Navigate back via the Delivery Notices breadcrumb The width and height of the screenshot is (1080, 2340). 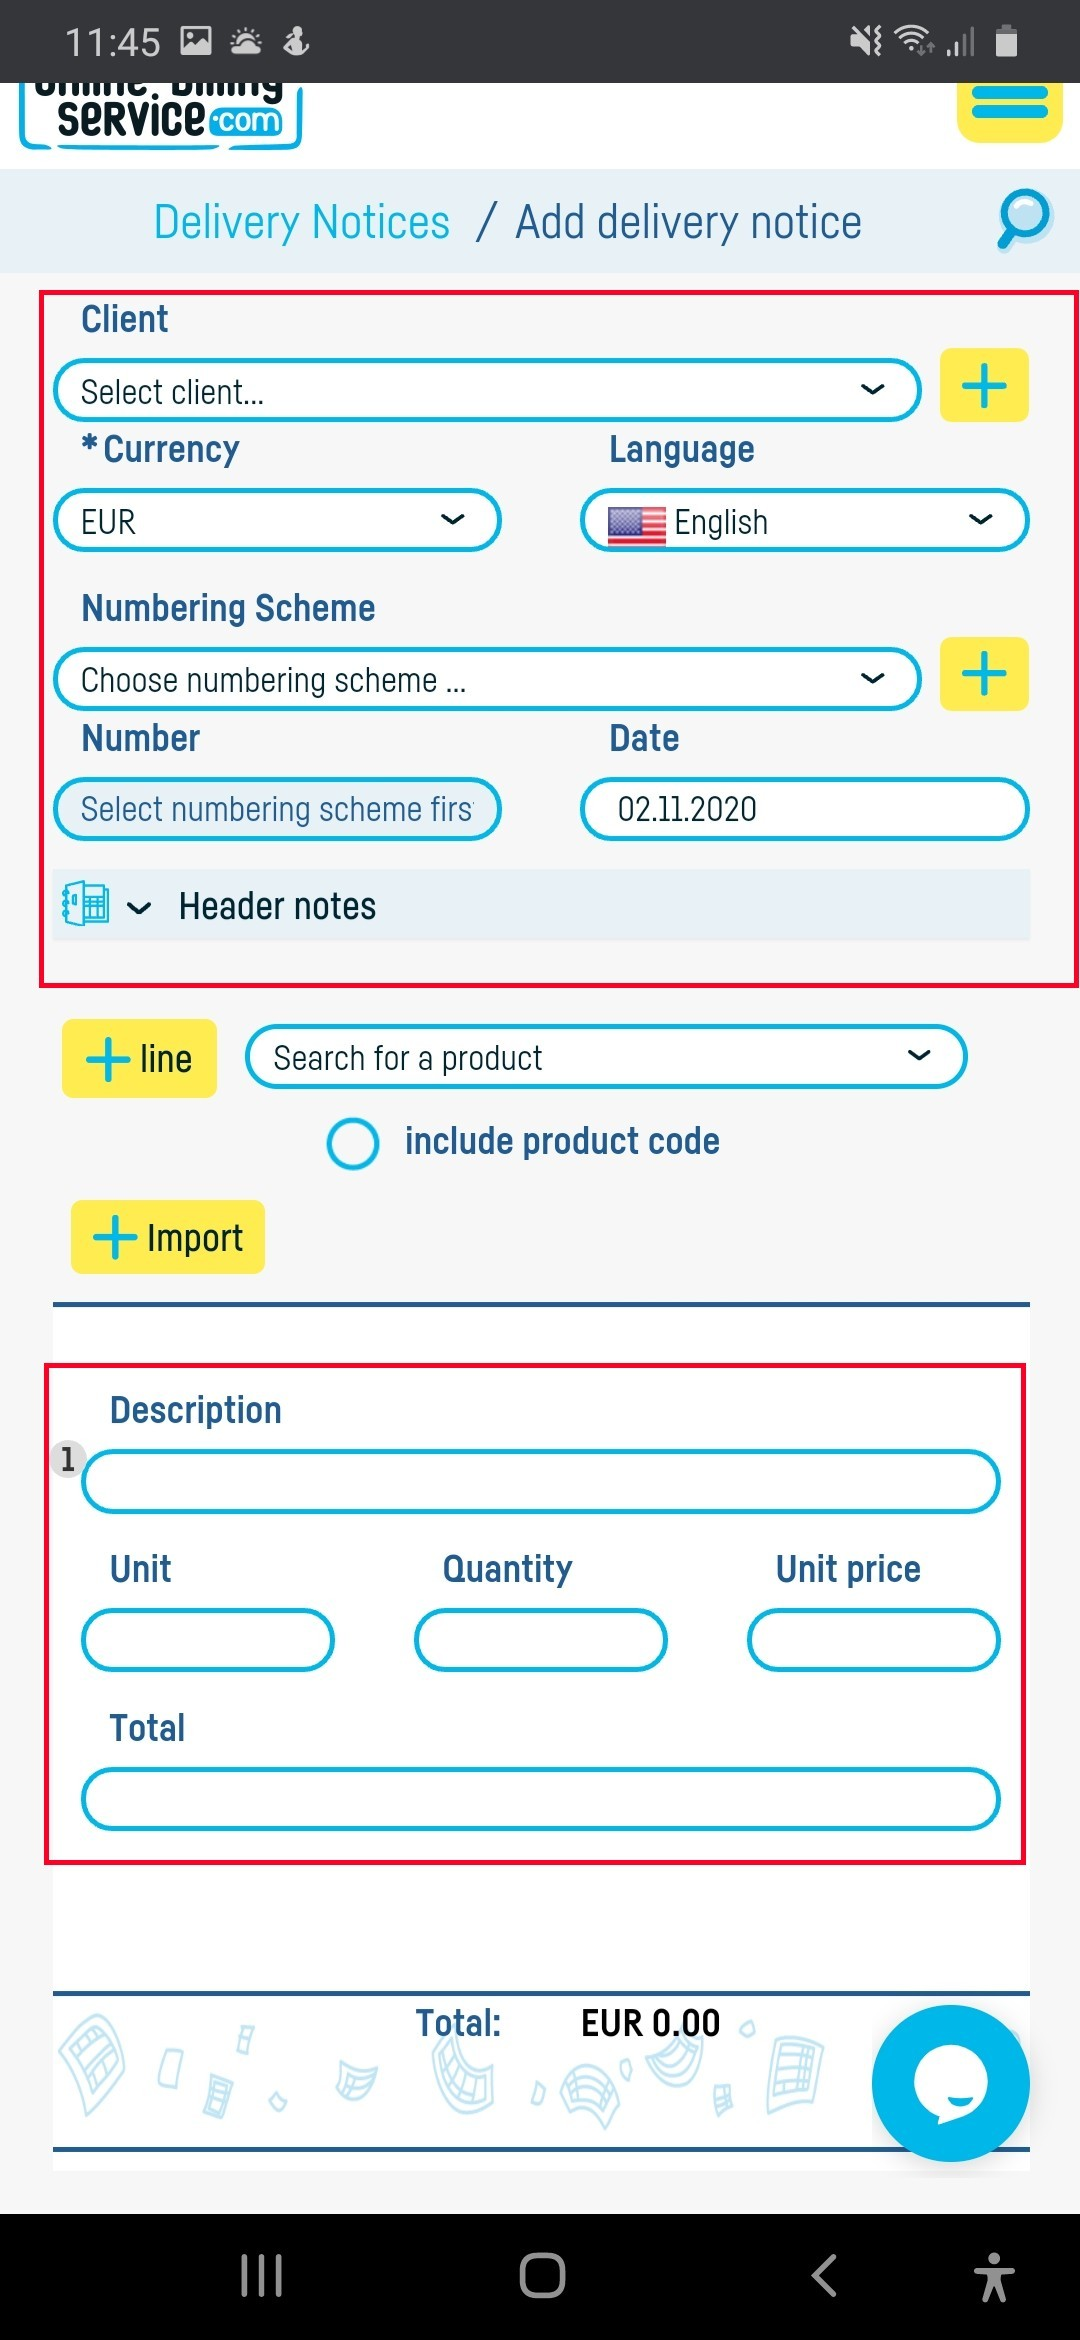[x=300, y=221]
